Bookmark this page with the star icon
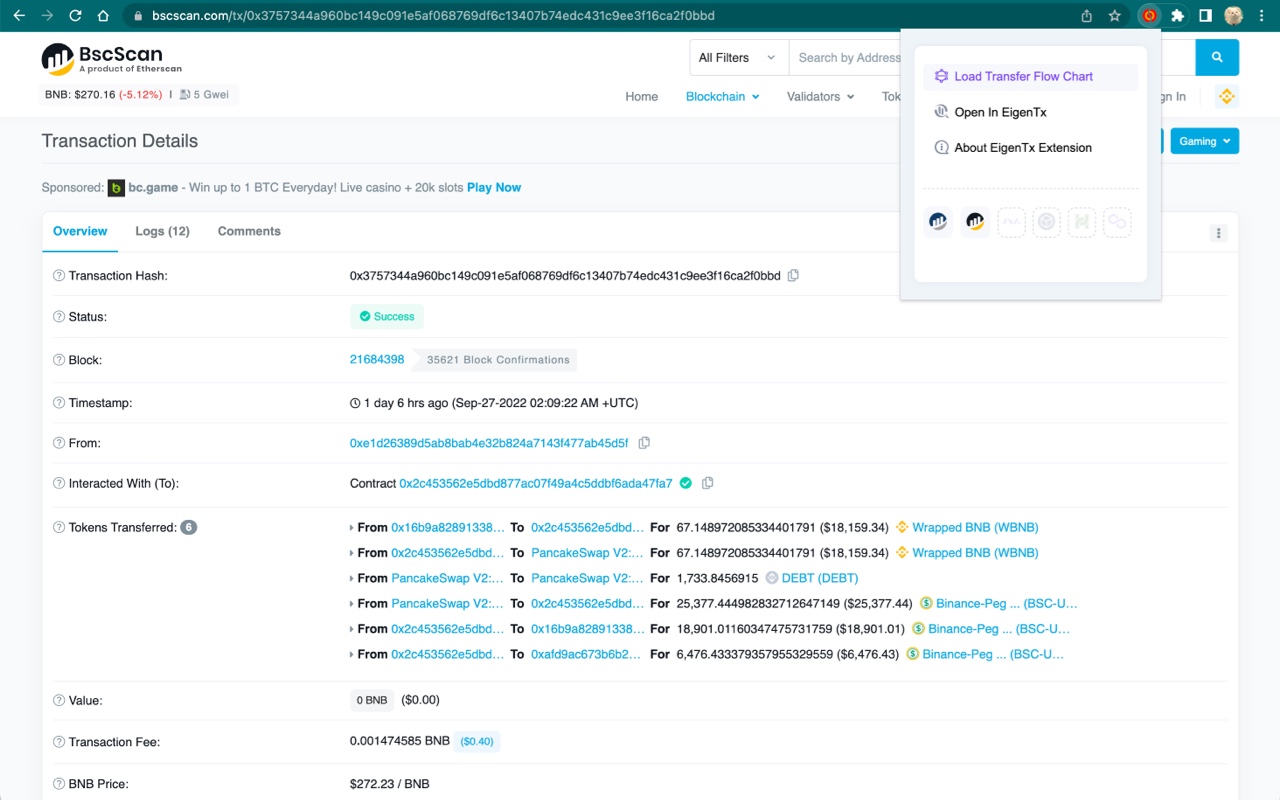The image size is (1280, 800). point(1115,16)
